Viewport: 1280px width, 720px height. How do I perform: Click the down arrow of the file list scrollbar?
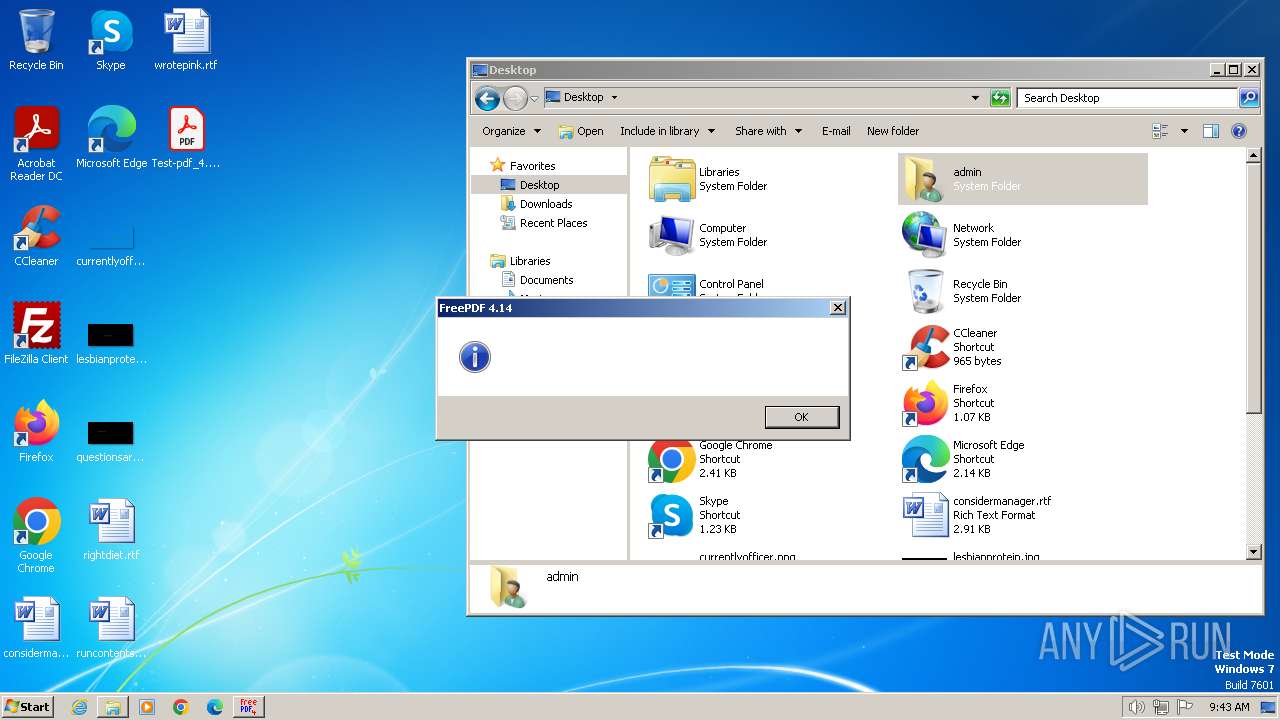1254,552
